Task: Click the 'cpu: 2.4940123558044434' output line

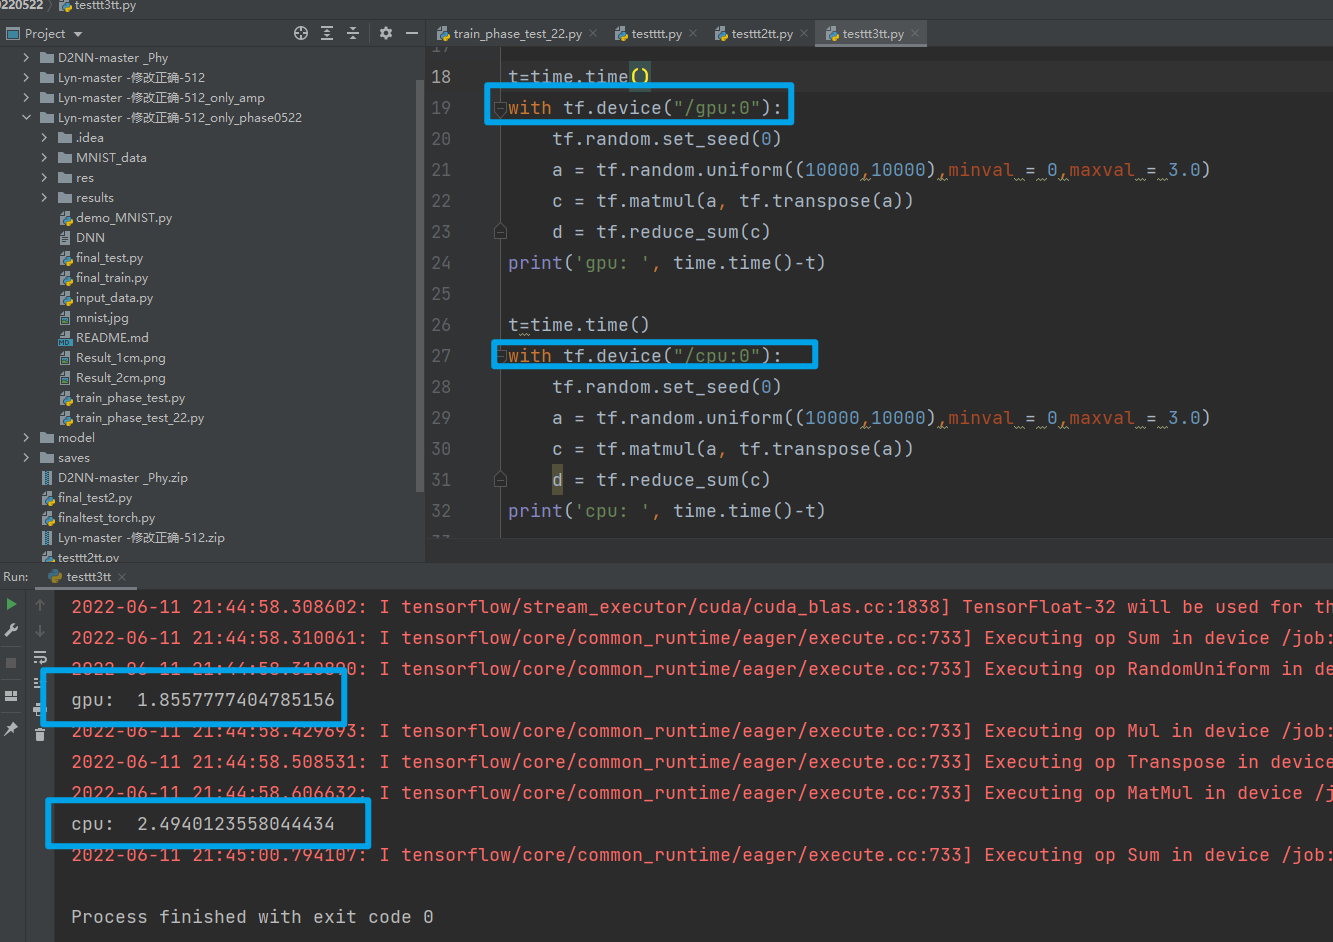Action: (x=203, y=824)
